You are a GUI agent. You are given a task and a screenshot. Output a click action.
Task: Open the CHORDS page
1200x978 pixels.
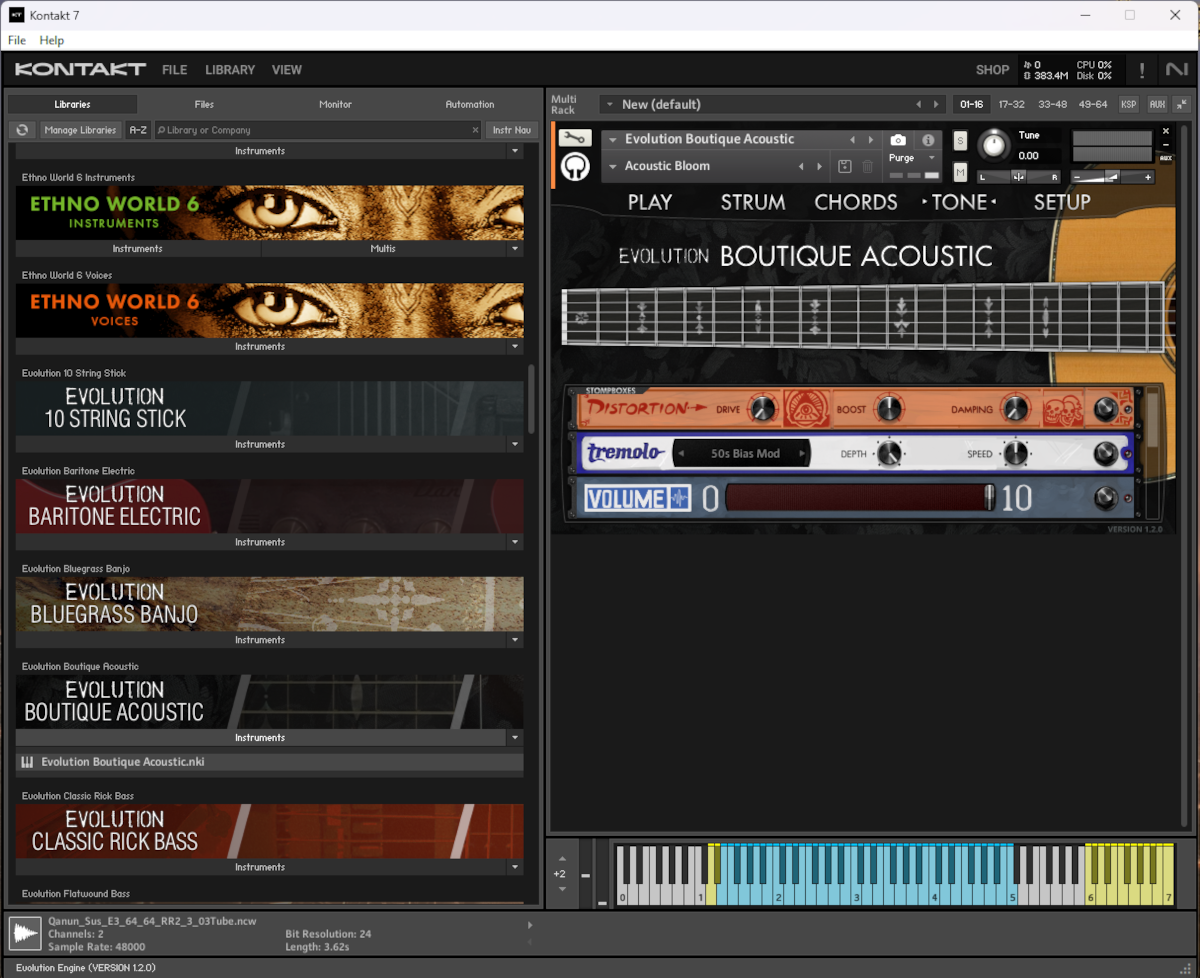pyautogui.click(x=856, y=202)
